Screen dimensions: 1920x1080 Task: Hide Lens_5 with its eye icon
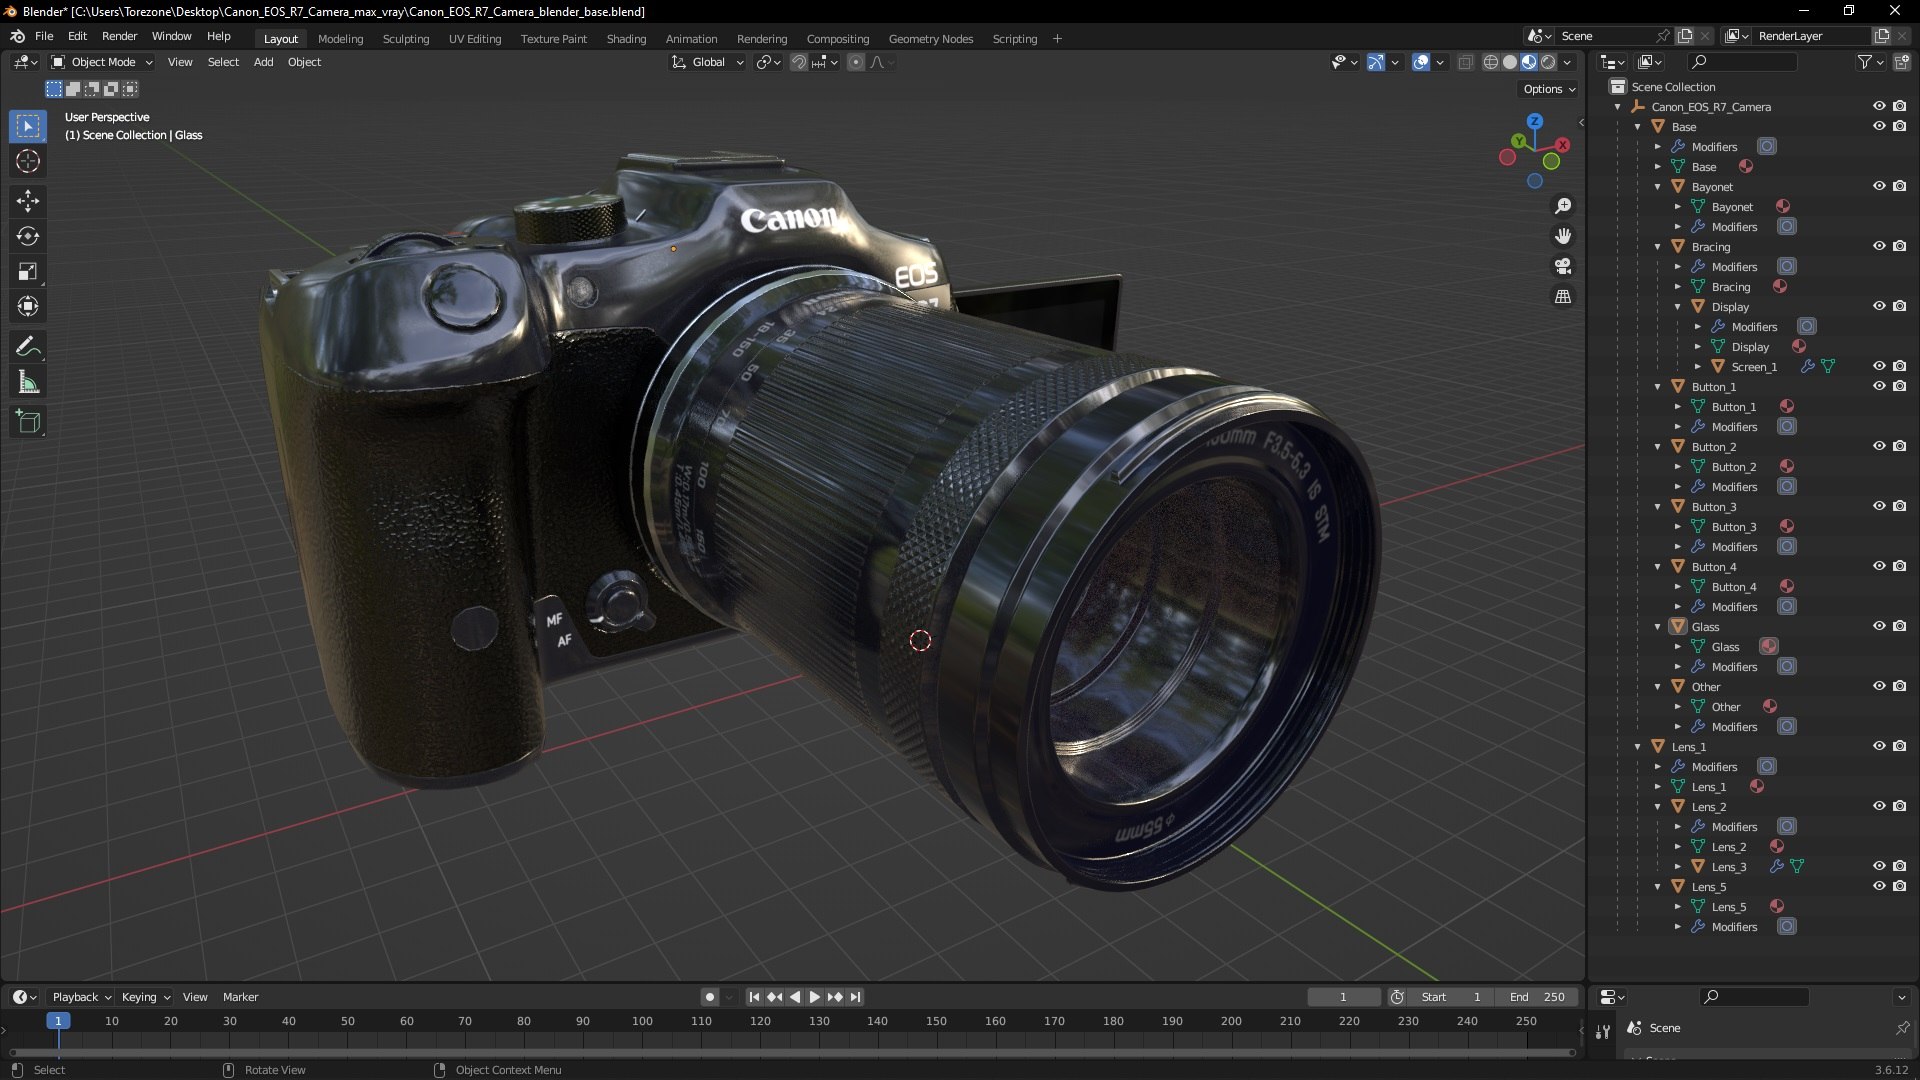pyautogui.click(x=1879, y=886)
